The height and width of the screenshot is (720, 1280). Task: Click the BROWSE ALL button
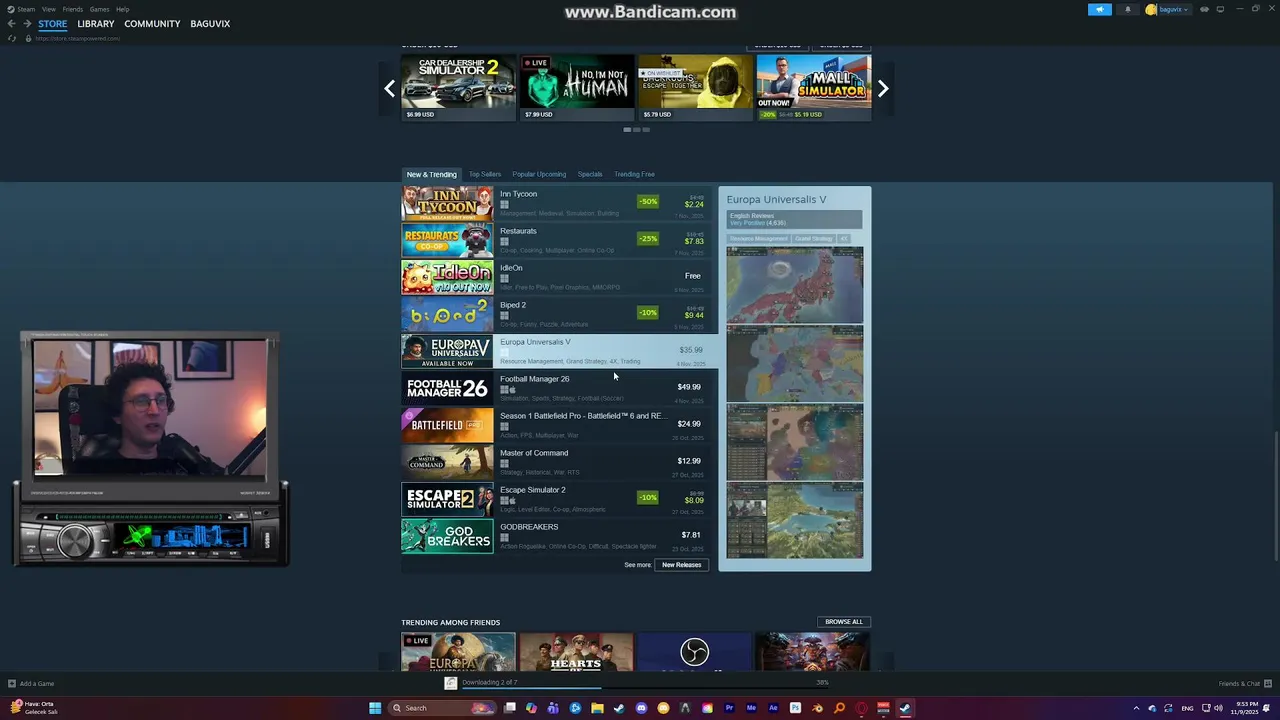(844, 622)
